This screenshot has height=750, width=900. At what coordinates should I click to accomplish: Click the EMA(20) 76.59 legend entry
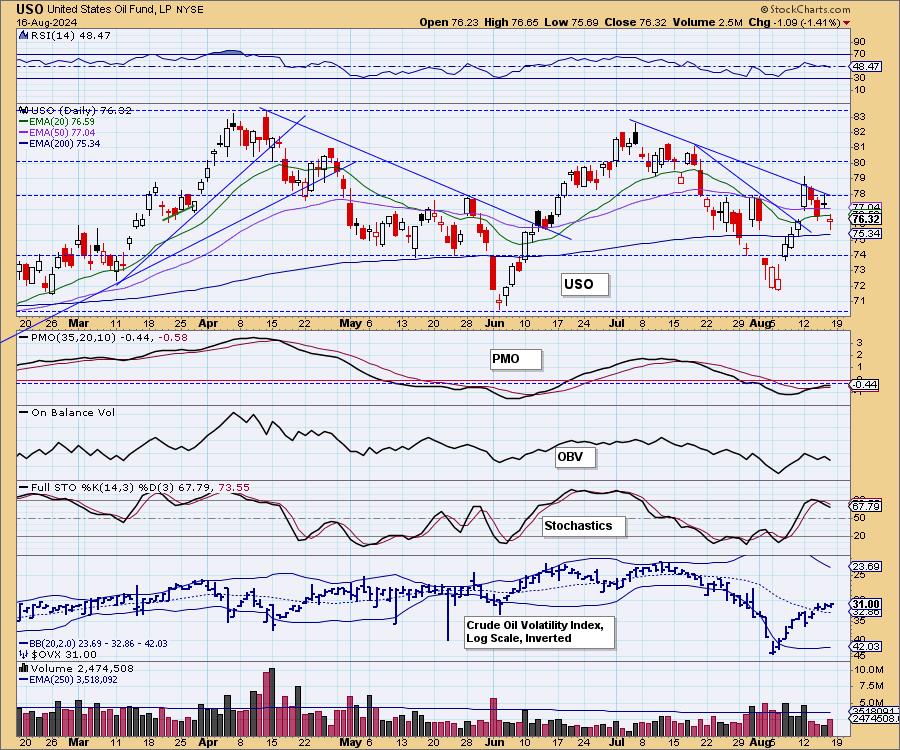click(x=57, y=122)
